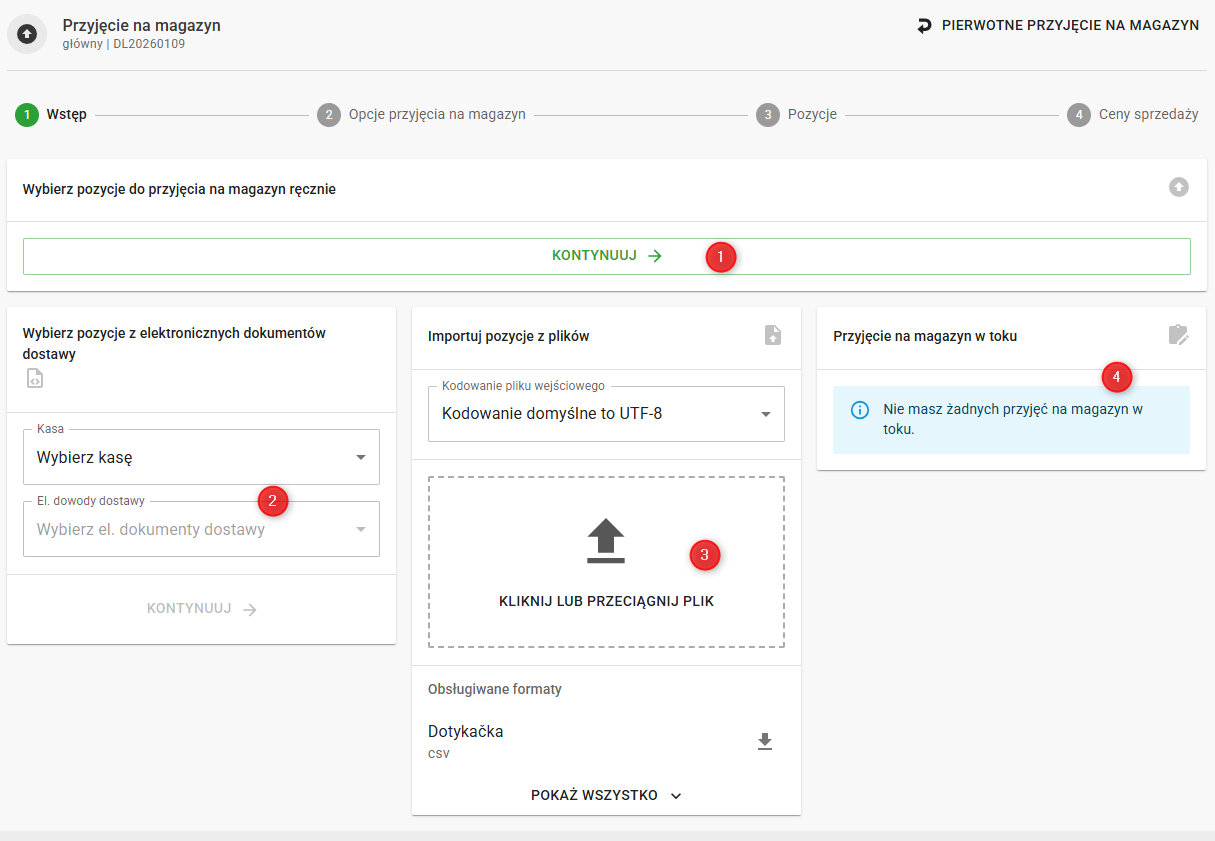Viewport: 1215px width, 841px height.
Task: Click the Kliknij lub przeciągnij plik drop area
Action: point(606,602)
